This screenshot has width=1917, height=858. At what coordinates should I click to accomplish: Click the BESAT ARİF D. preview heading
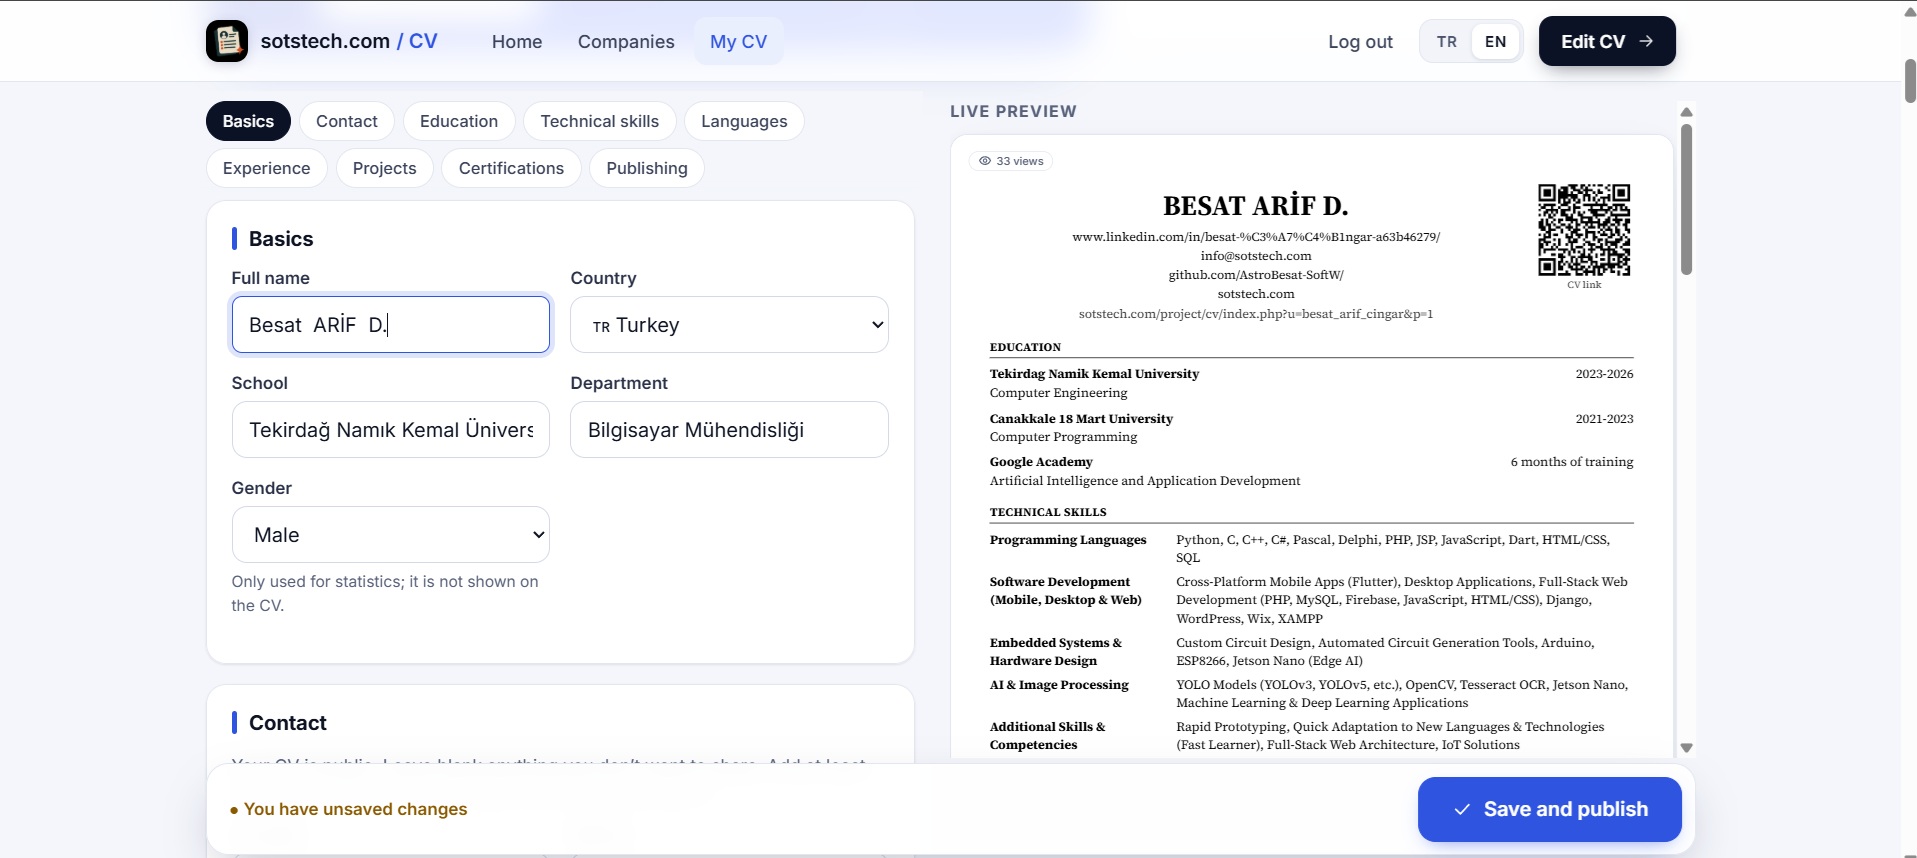point(1256,206)
